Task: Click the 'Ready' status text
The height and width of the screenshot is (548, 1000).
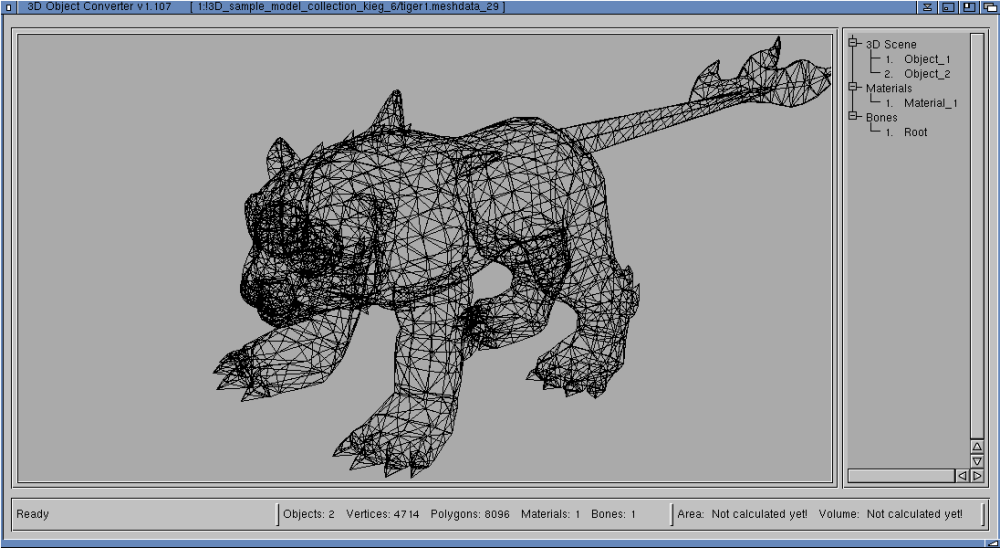Action: pos(33,514)
